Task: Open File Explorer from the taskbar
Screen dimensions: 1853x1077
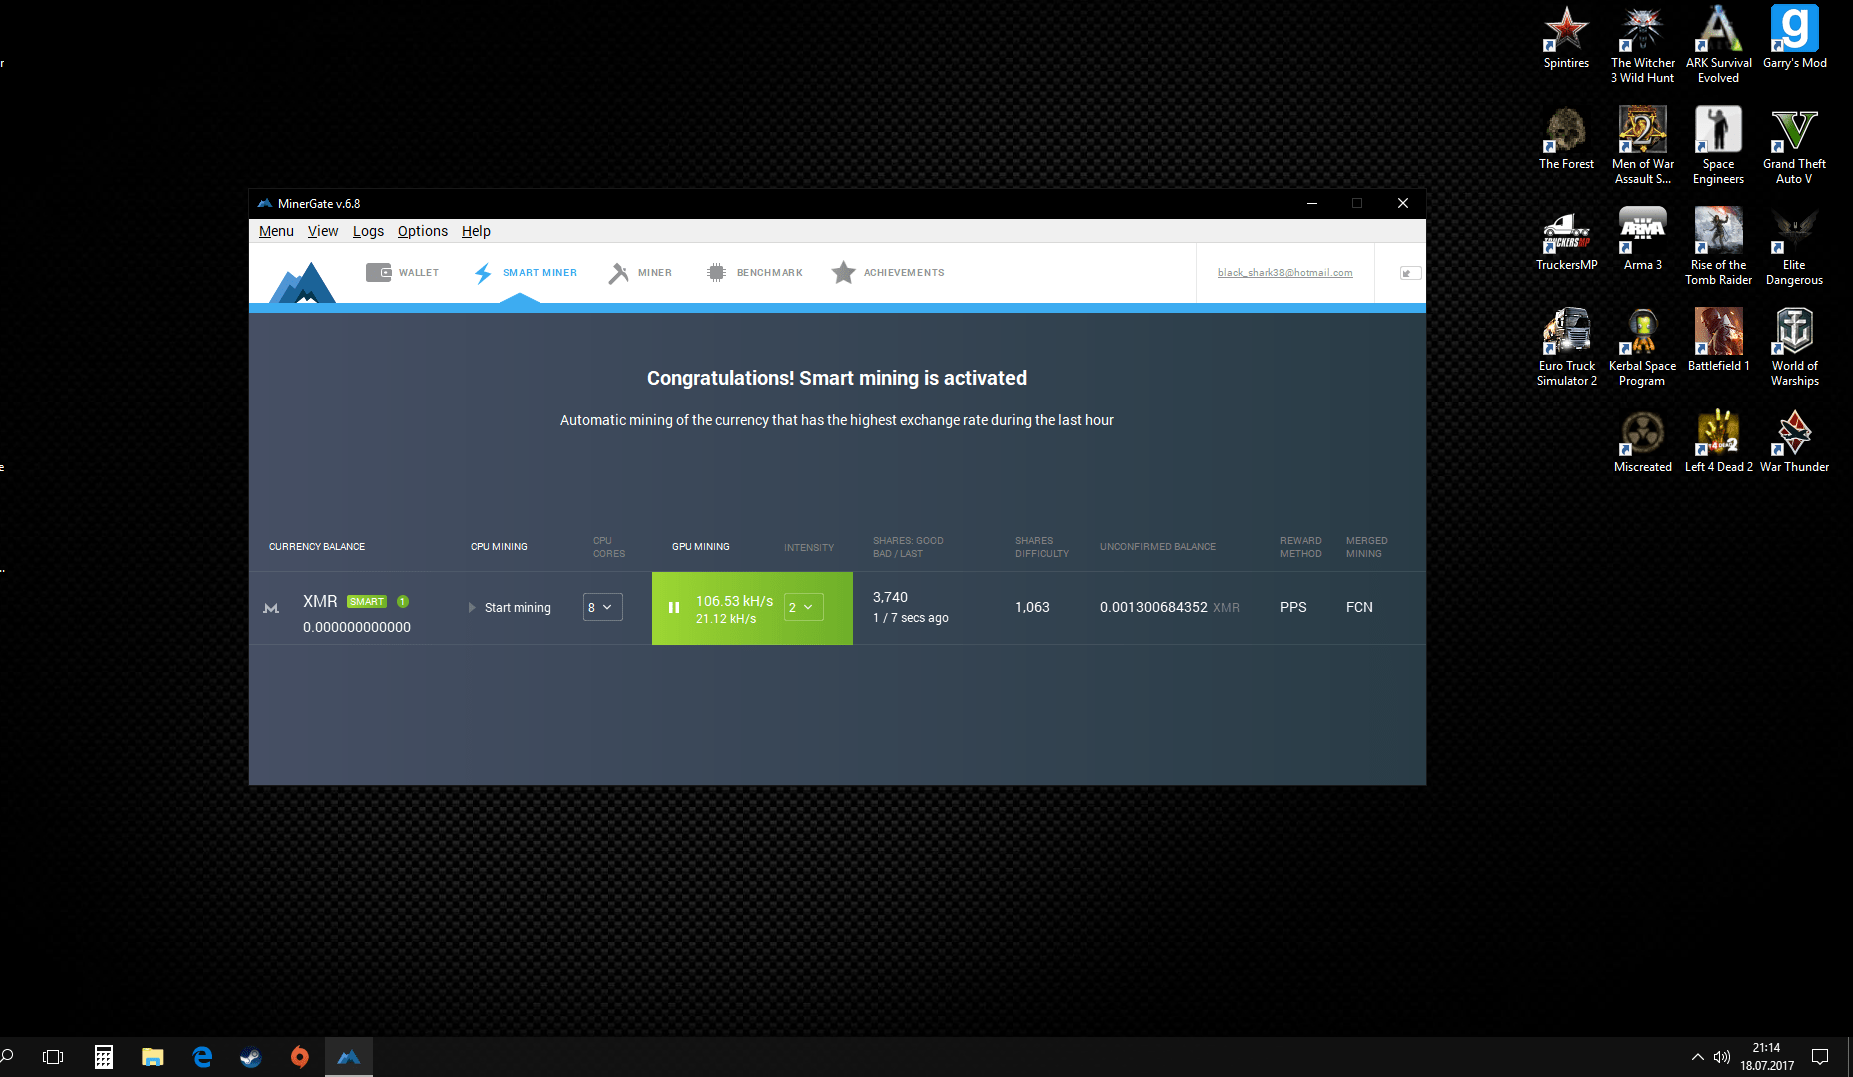Action: click(152, 1057)
